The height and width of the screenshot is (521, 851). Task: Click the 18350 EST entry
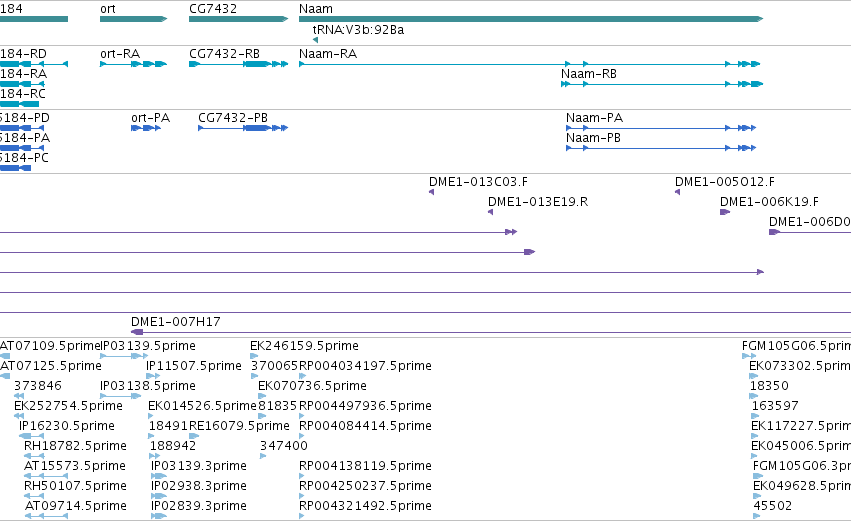pyautogui.click(x=769, y=386)
